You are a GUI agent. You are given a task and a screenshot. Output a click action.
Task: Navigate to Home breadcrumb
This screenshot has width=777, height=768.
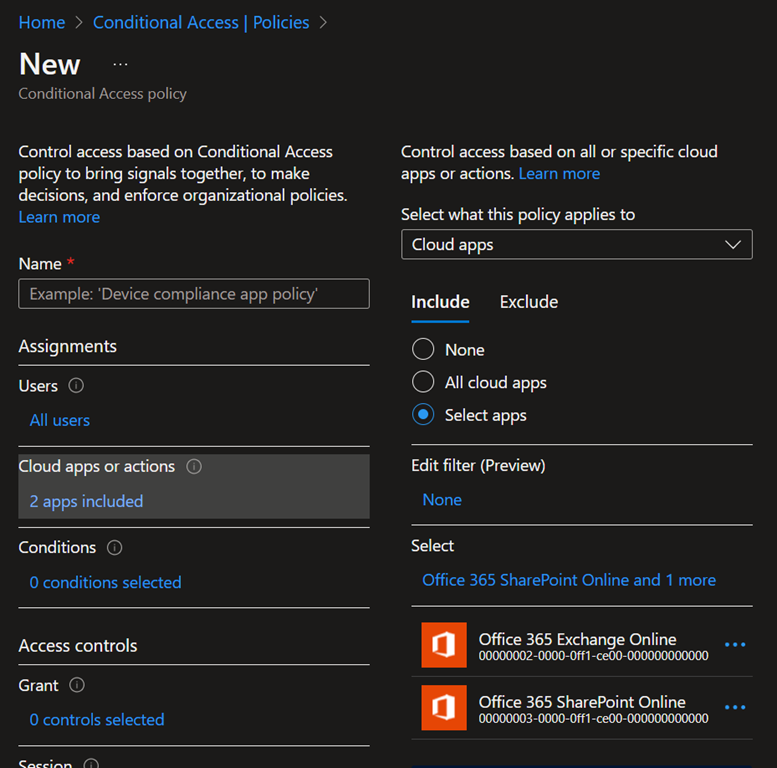(42, 22)
